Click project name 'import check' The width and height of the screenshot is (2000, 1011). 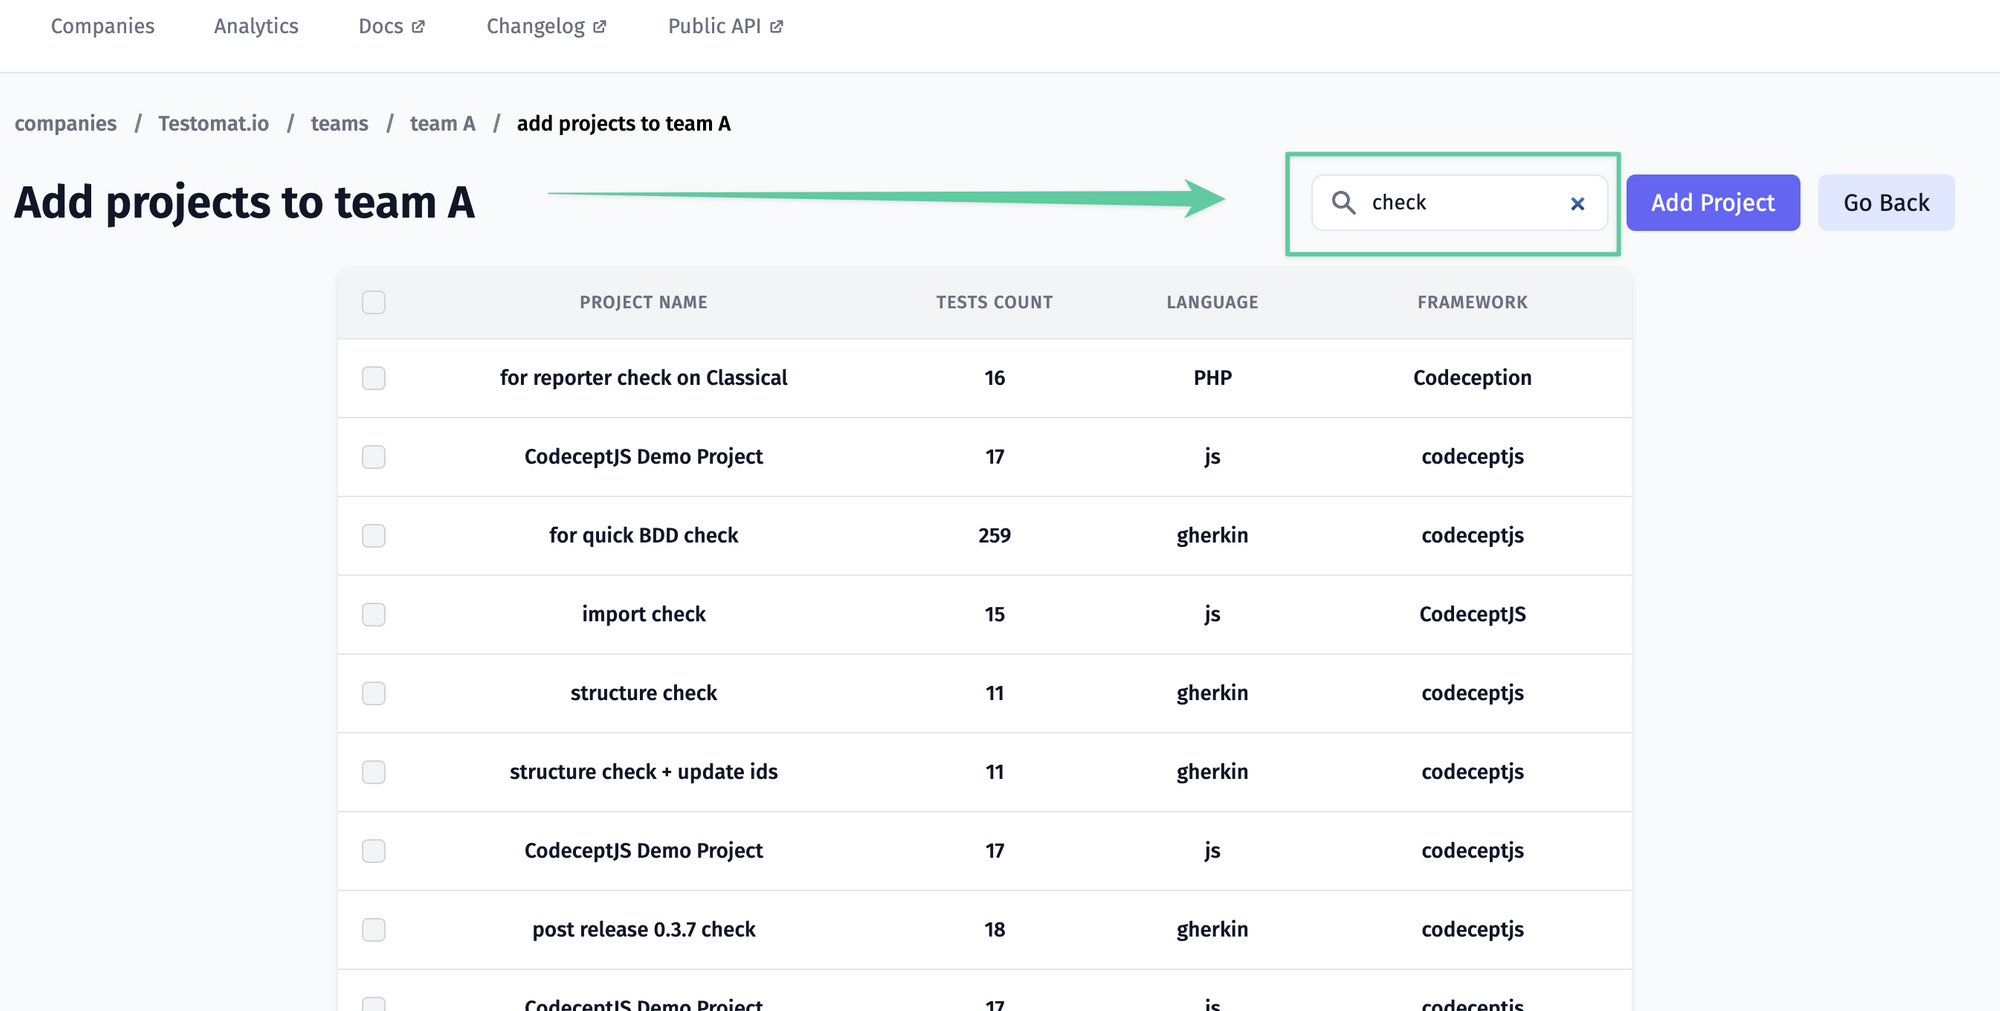(643, 614)
